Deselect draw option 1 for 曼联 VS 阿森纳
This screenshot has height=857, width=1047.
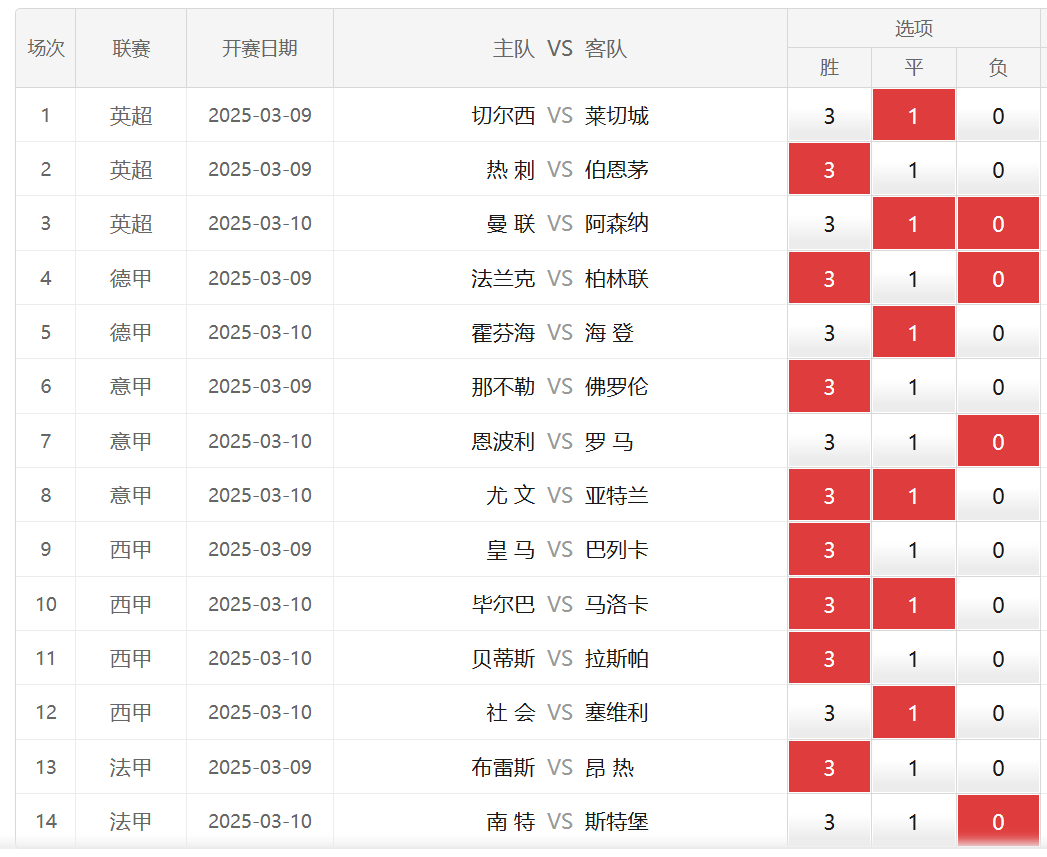tap(913, 223)
